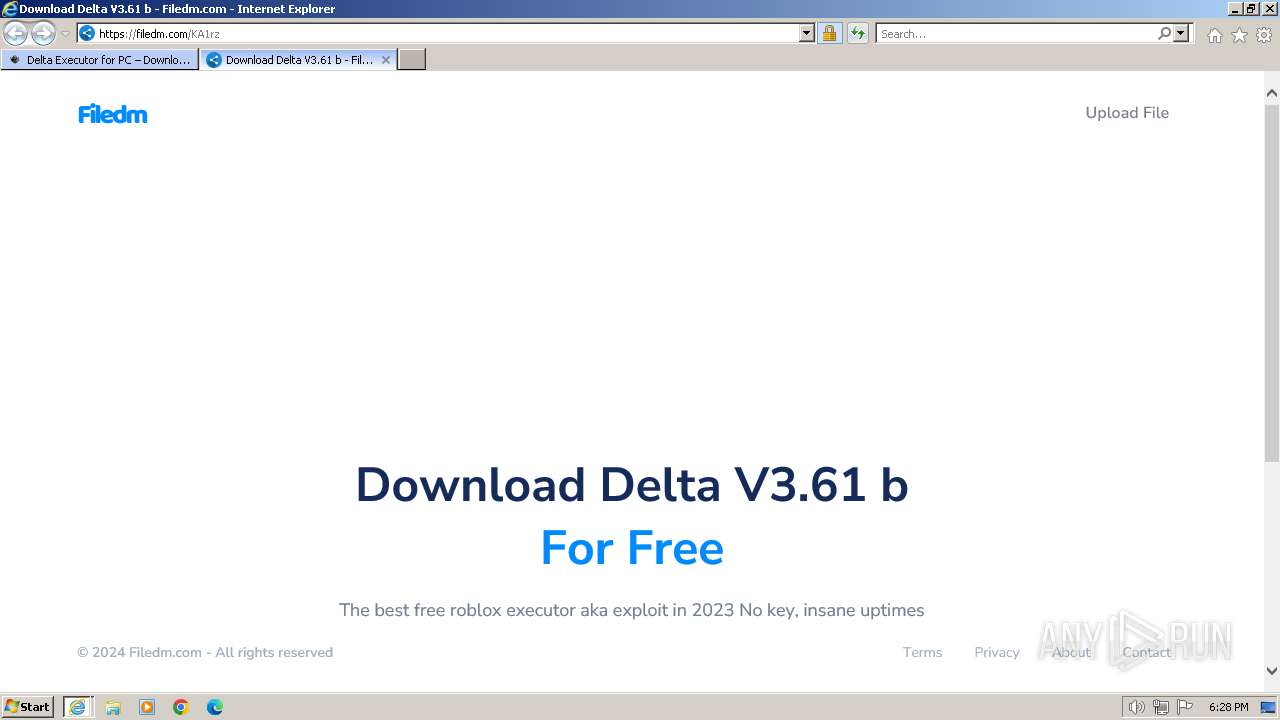Open the Windows Start button
Image resolution: width=1280 pixels, height=720 pixels.
tap(28, 706)
